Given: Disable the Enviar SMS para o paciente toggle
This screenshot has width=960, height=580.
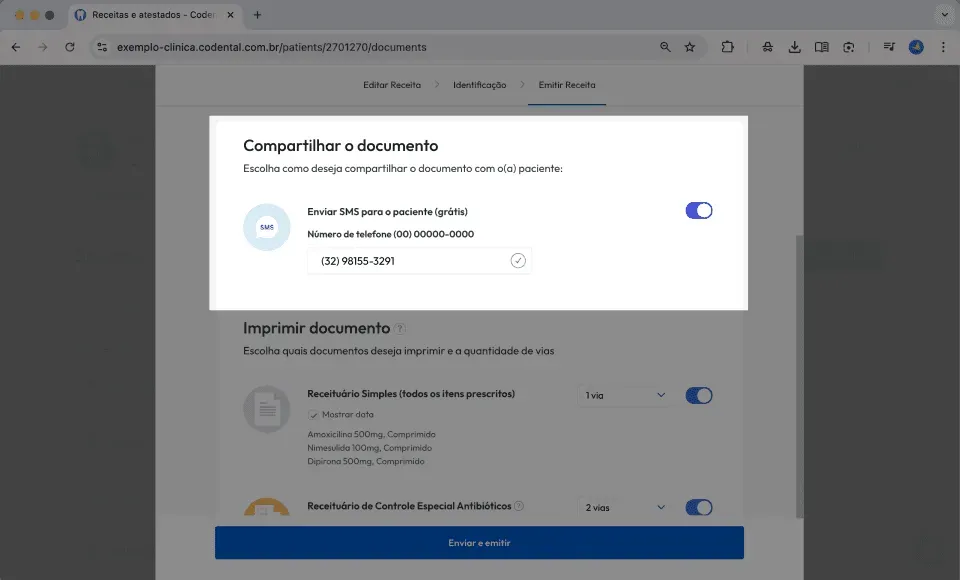Looking at the screenshot, I should point(699,211).
